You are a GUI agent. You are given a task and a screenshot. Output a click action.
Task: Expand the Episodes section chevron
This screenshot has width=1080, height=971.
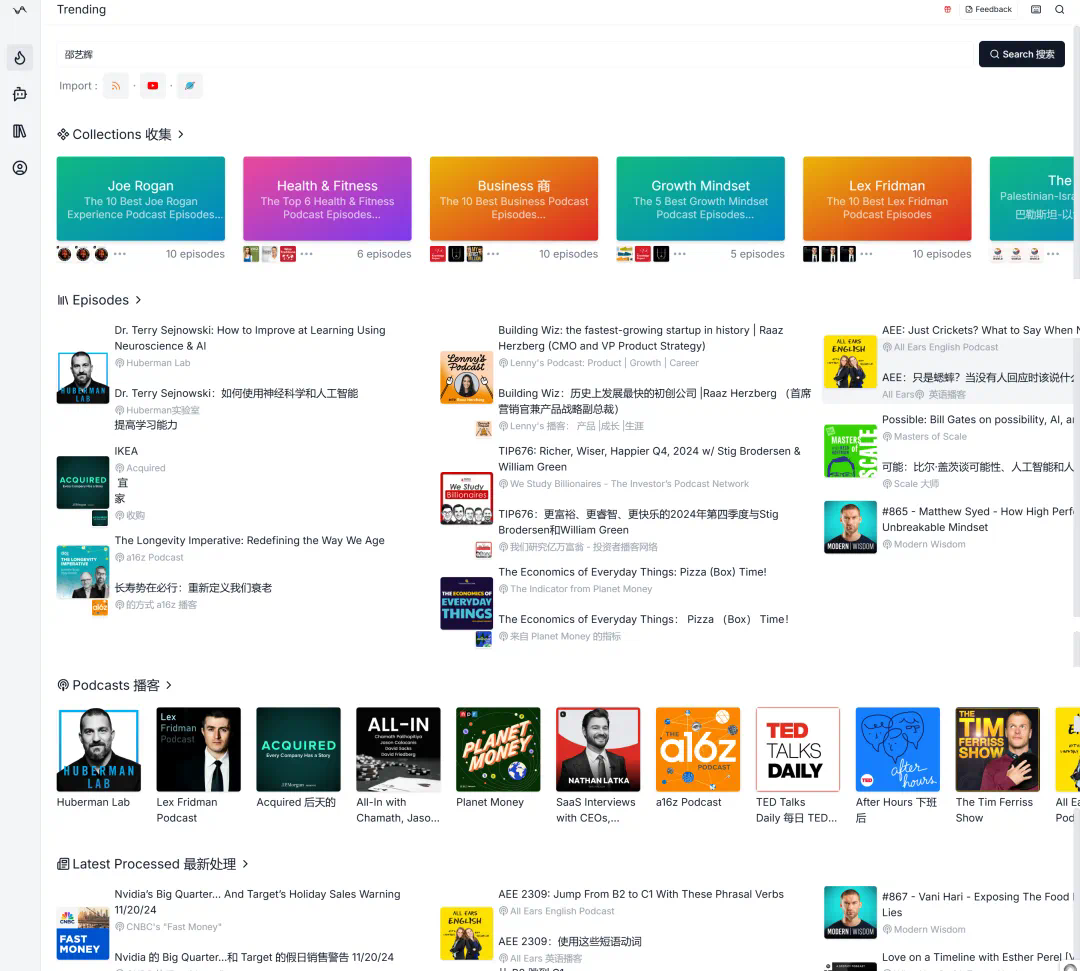click(138, 300)
